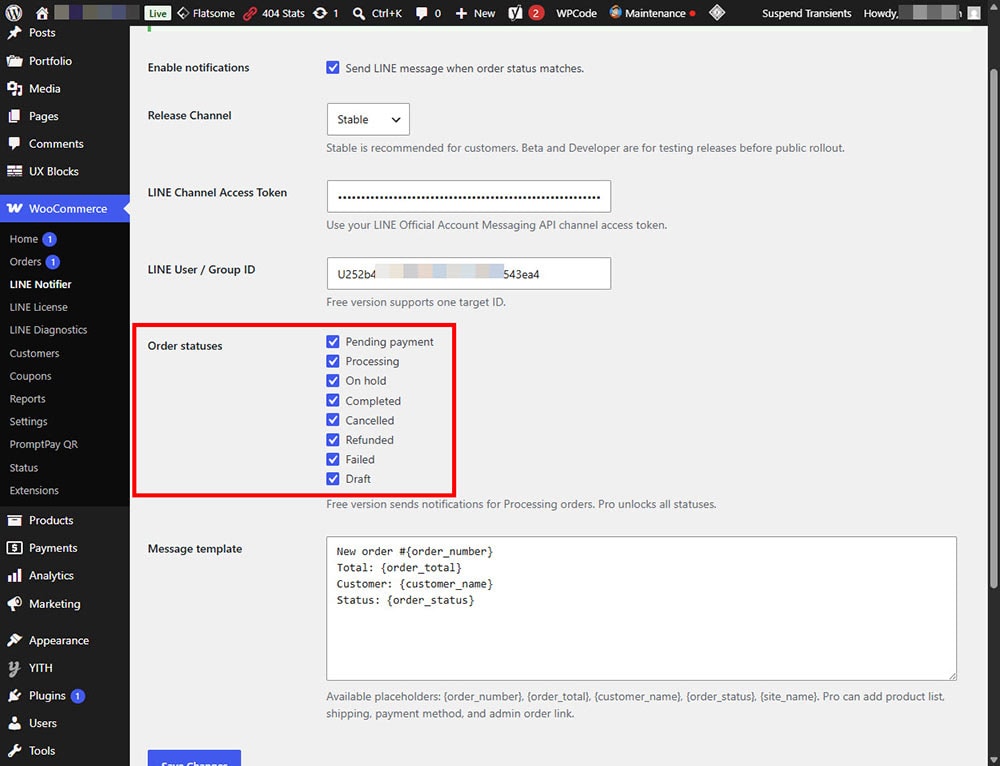The height and width of the screenshot is (766, 1000).
Task: Click the Pages icon in sidebar
Action: pyautogui.click(x=14, y=116)
